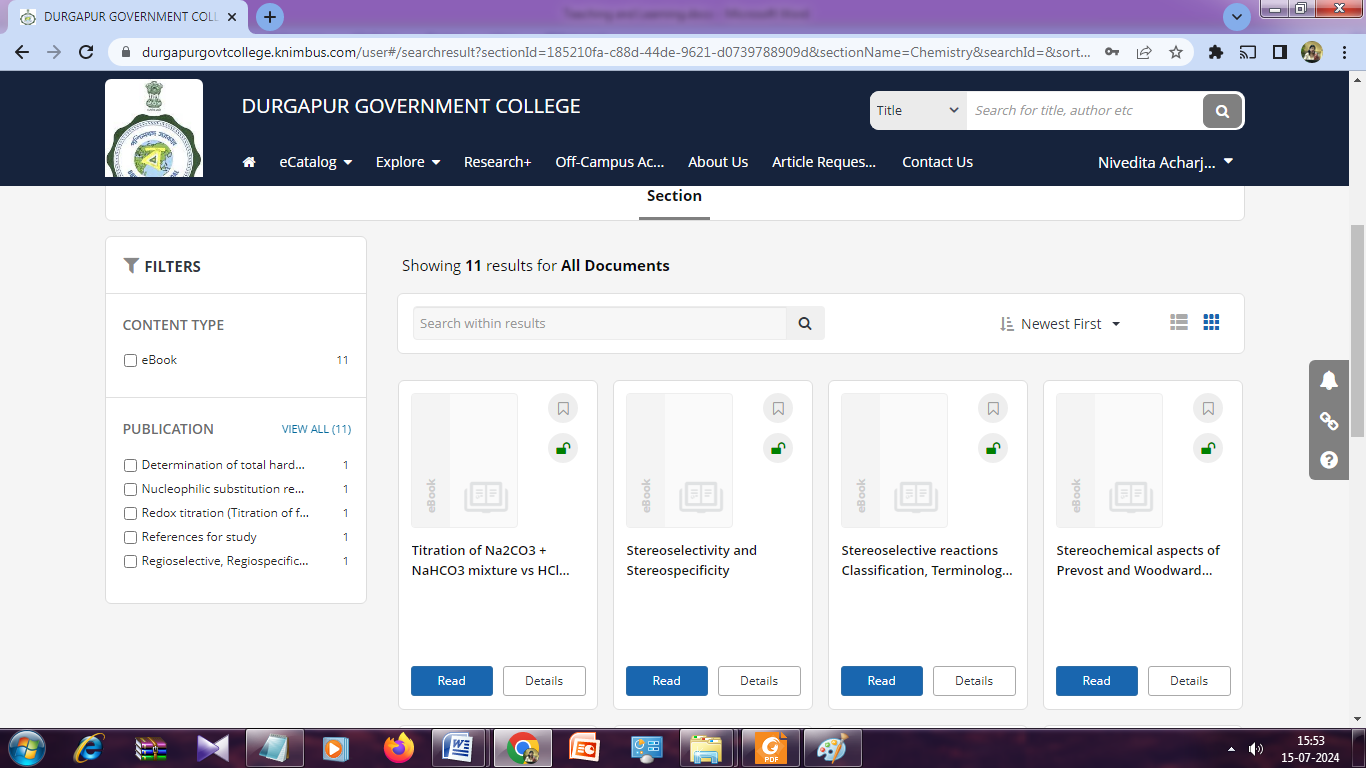Enable the eBook content type filter
1366x768 pixels.
[x=130, y=361]
